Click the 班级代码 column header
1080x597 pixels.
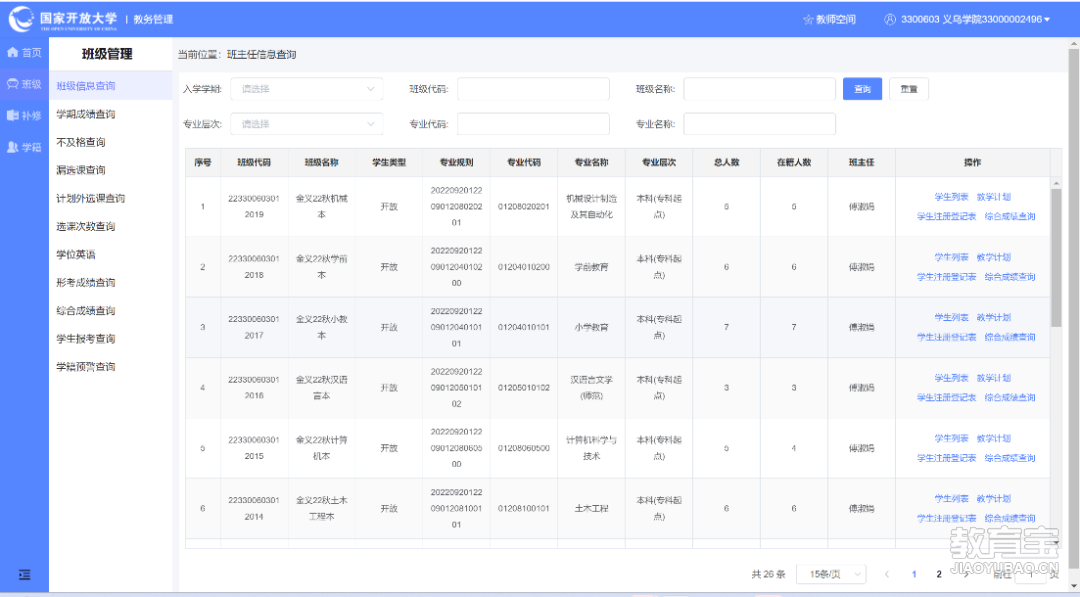(x=254, y=163)
